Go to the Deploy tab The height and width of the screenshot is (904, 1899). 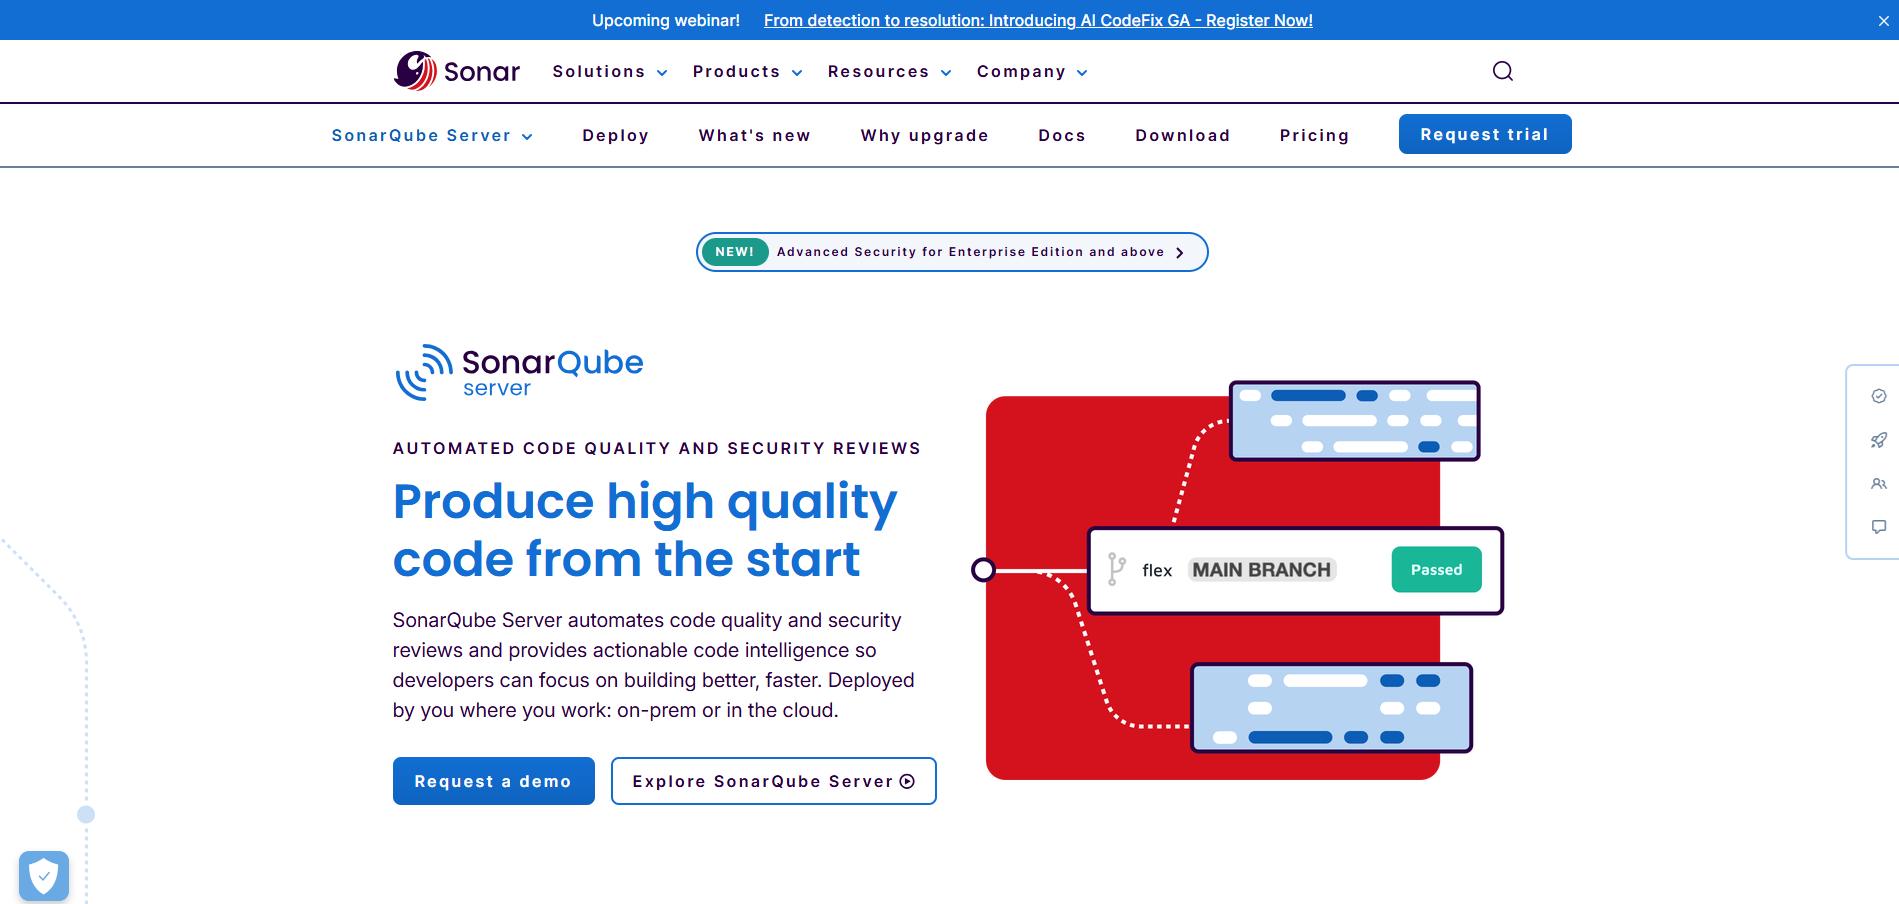click(616, 136)
